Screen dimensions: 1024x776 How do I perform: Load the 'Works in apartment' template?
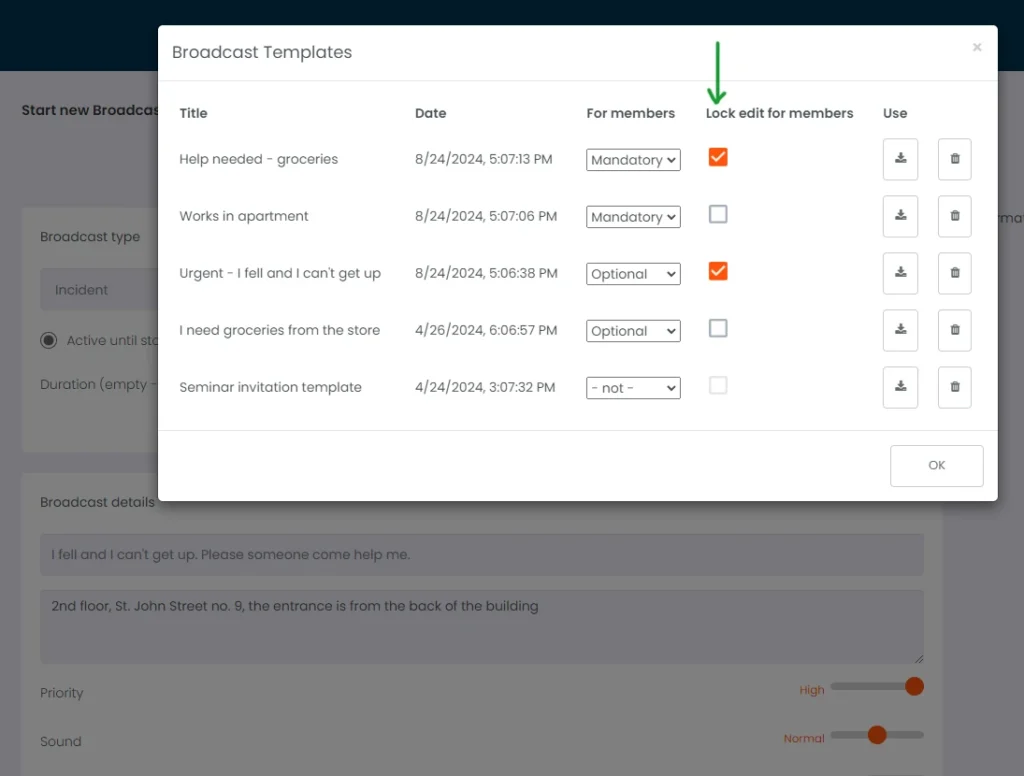pos(900,216)
